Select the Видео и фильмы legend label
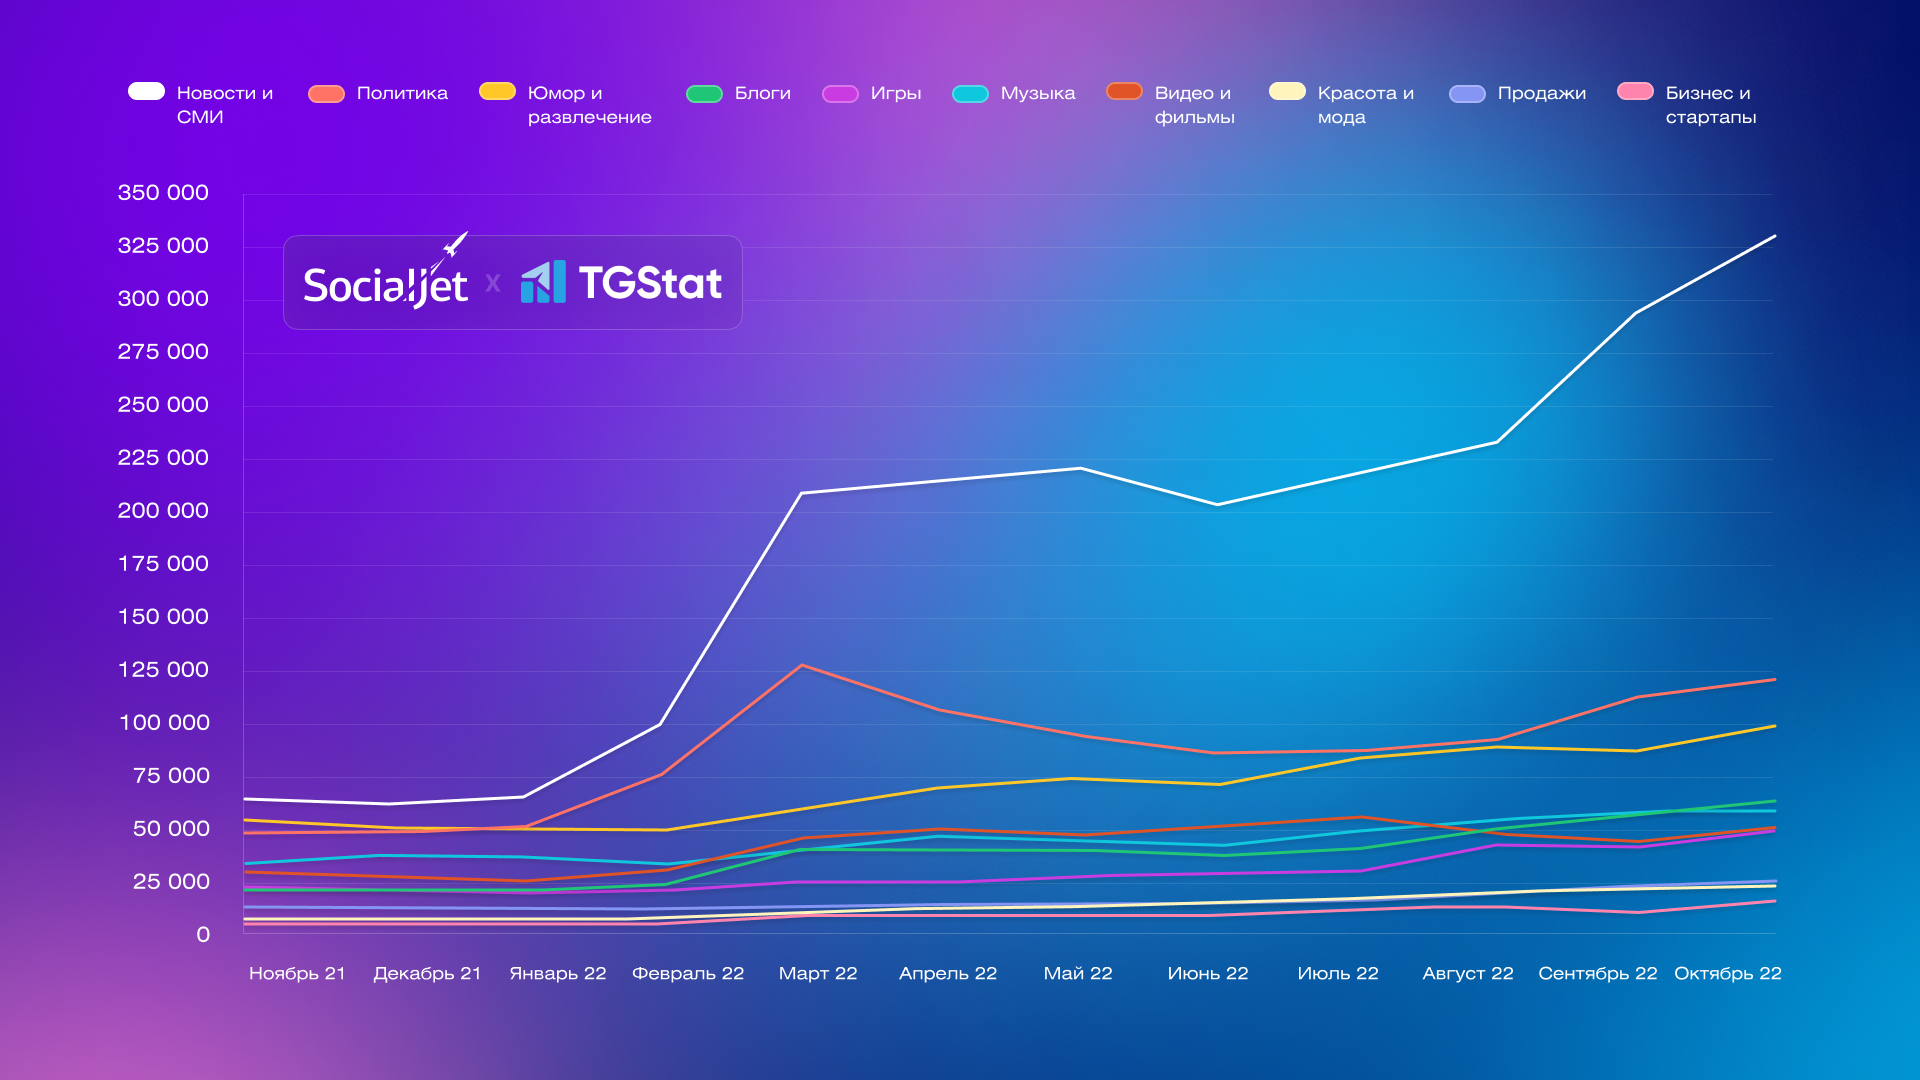 [x=1194, y=105]
